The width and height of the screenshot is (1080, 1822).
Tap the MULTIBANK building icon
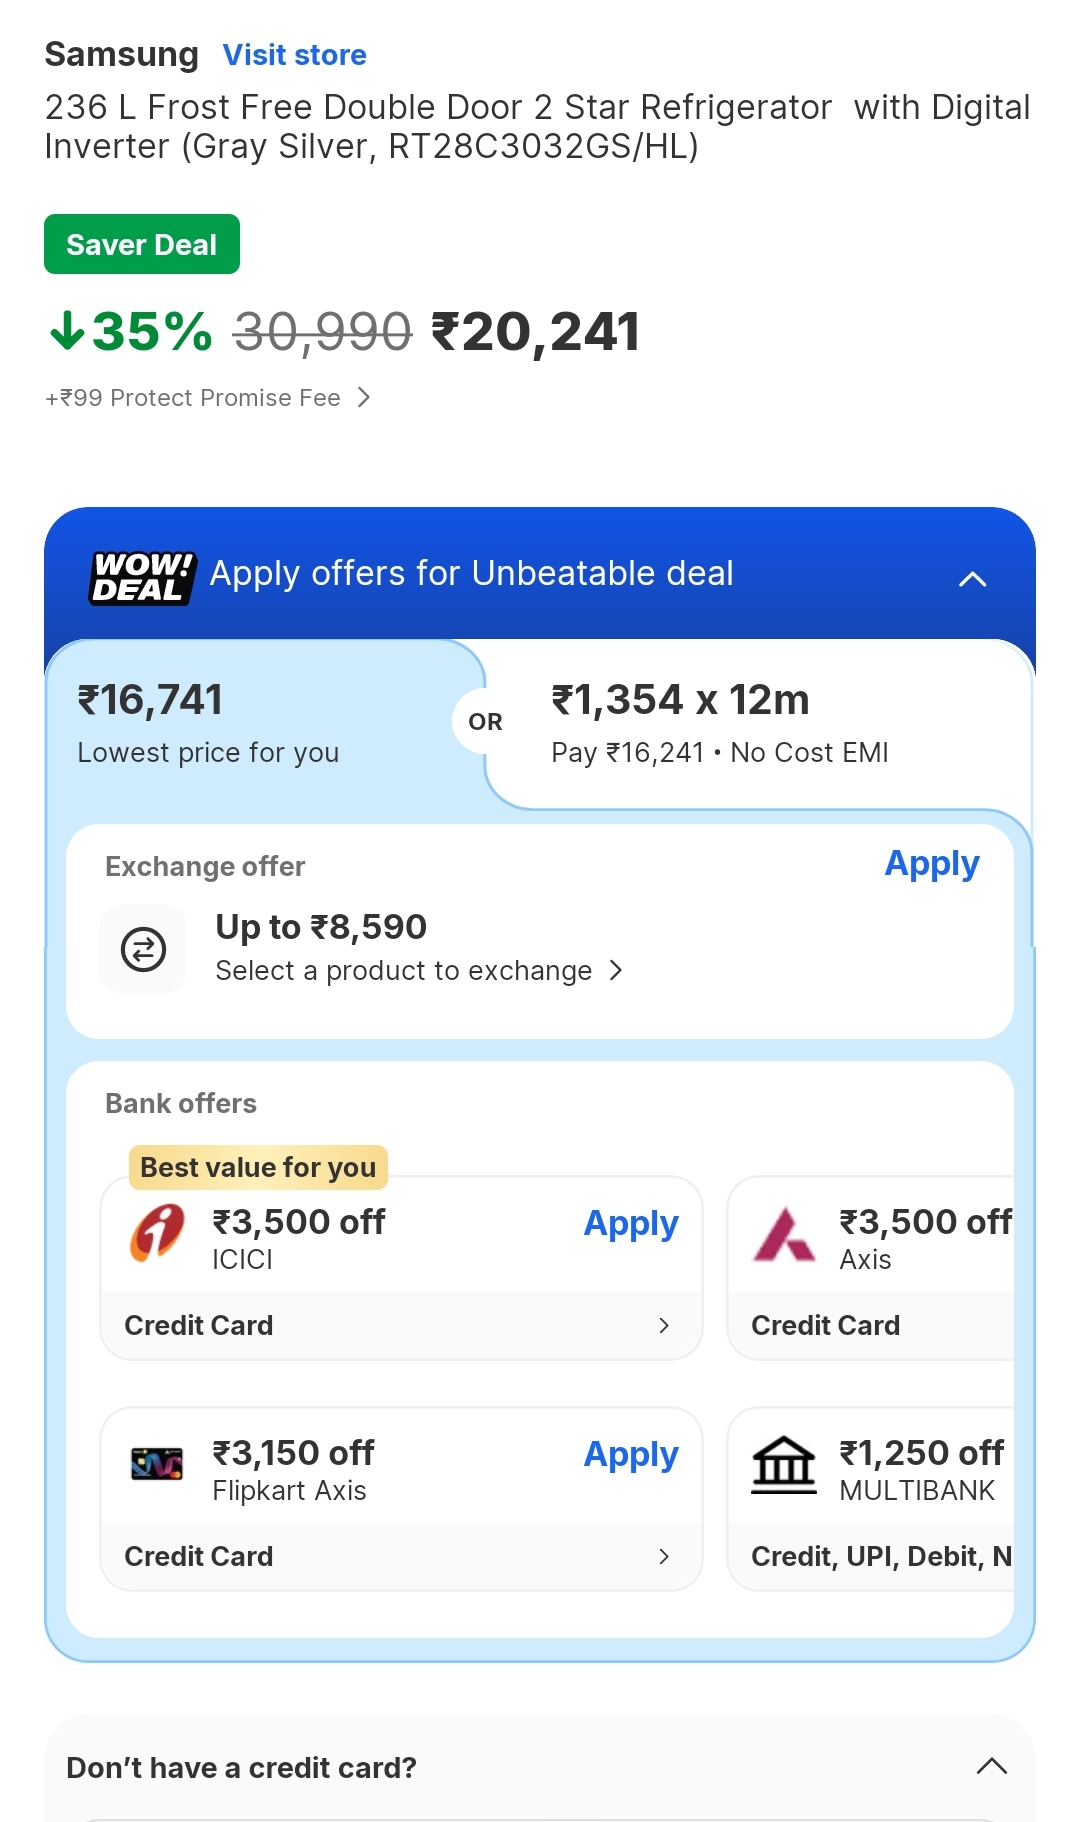coord(784,1465)
